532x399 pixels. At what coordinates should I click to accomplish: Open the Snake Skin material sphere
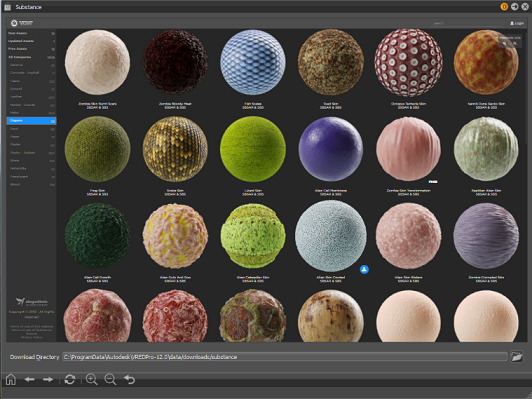pyautogui.click(x=175, y=149)
